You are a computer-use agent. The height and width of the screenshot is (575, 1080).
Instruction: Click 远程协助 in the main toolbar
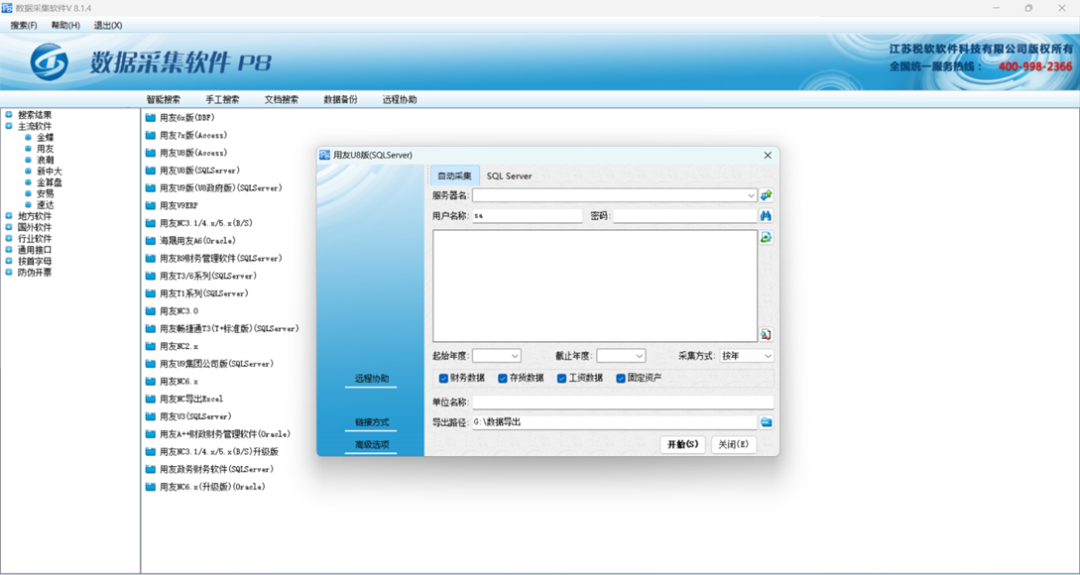(399, 99)
